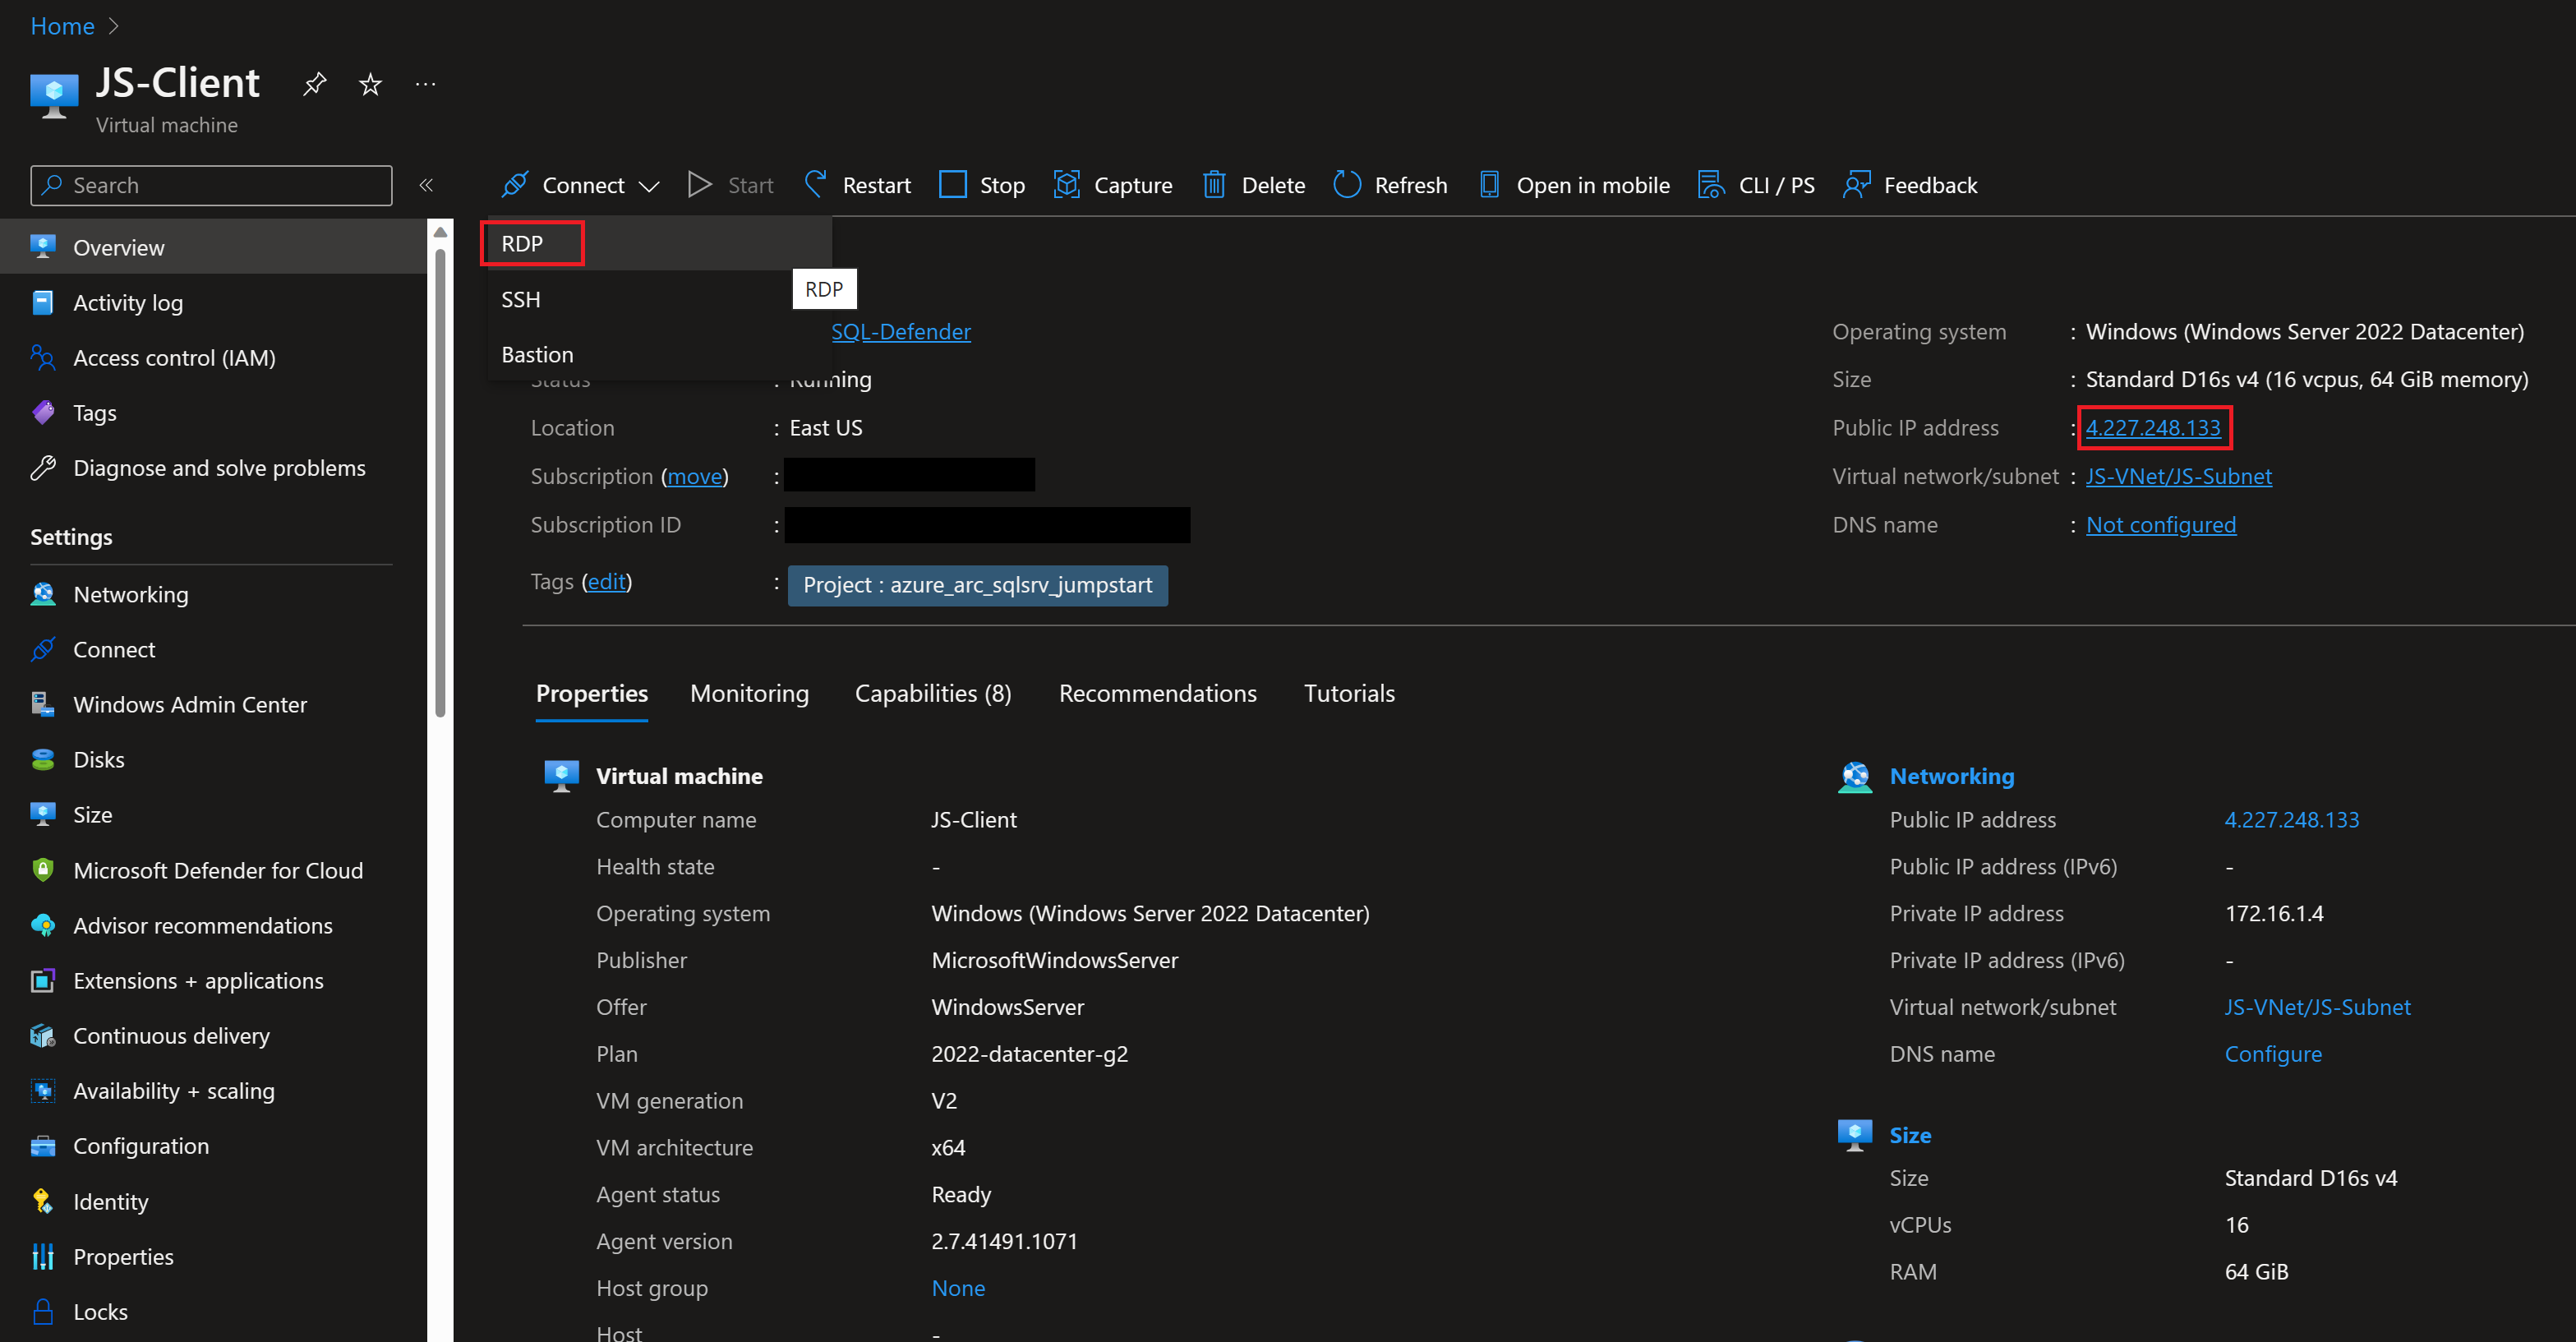Click in the sidebar Search field
This screenshot has height=1342, width=2576.
(x=211, y=185)
